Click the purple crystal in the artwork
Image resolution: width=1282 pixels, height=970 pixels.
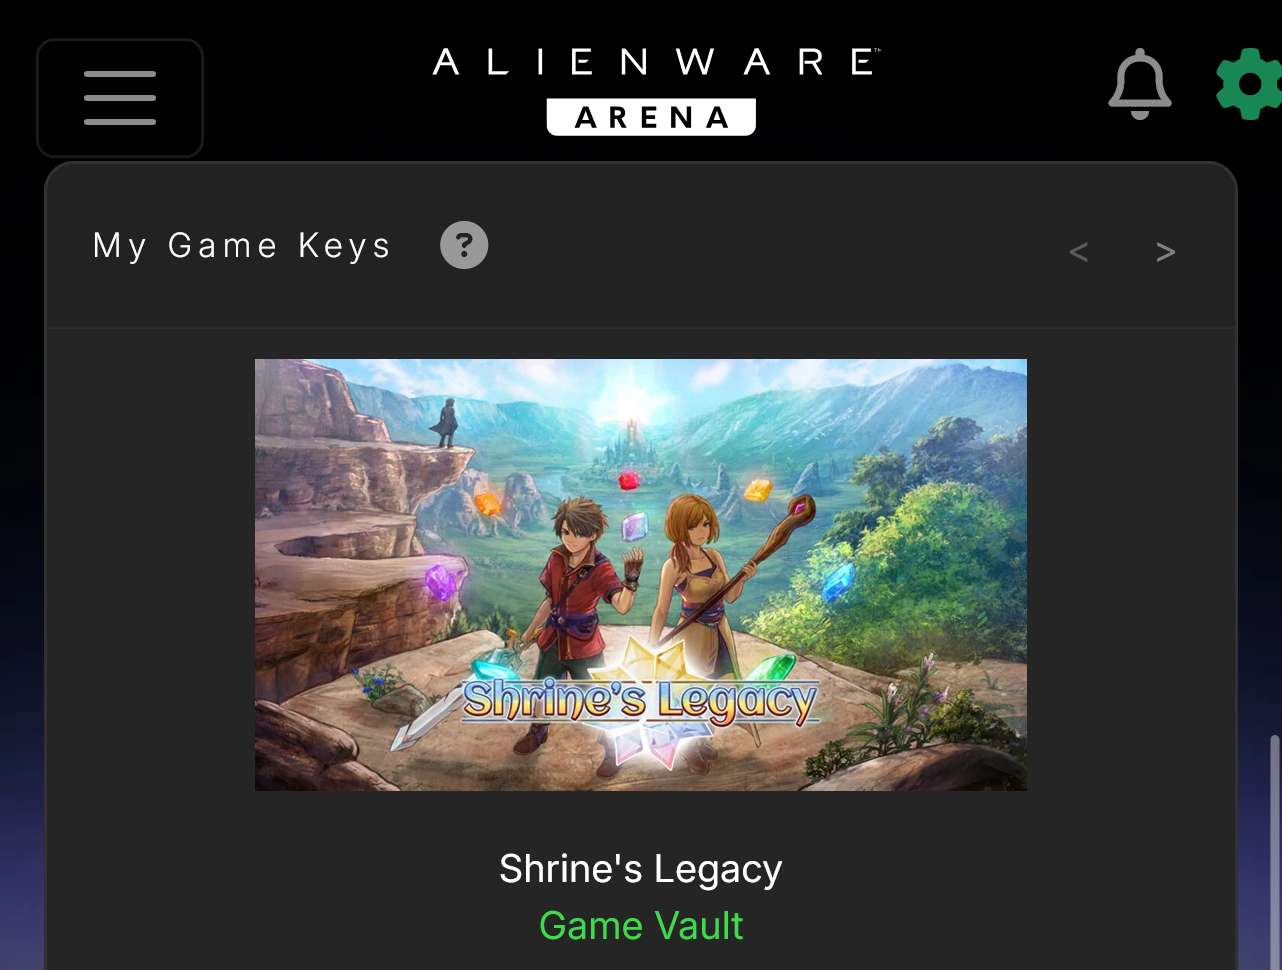[x=441, y=581]
